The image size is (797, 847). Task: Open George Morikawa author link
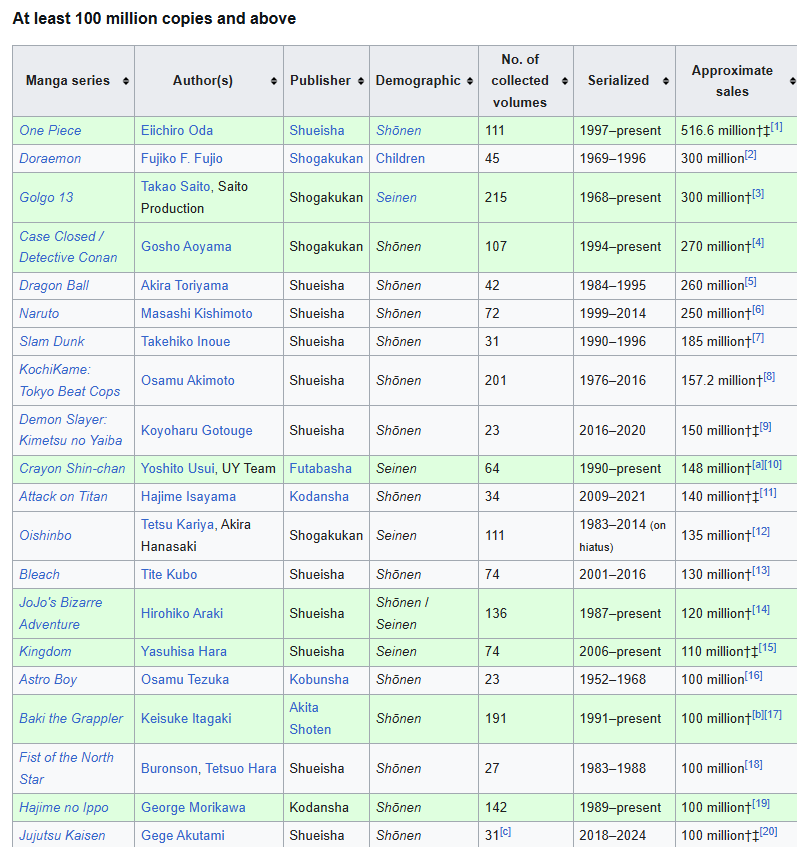pos(193,808)
